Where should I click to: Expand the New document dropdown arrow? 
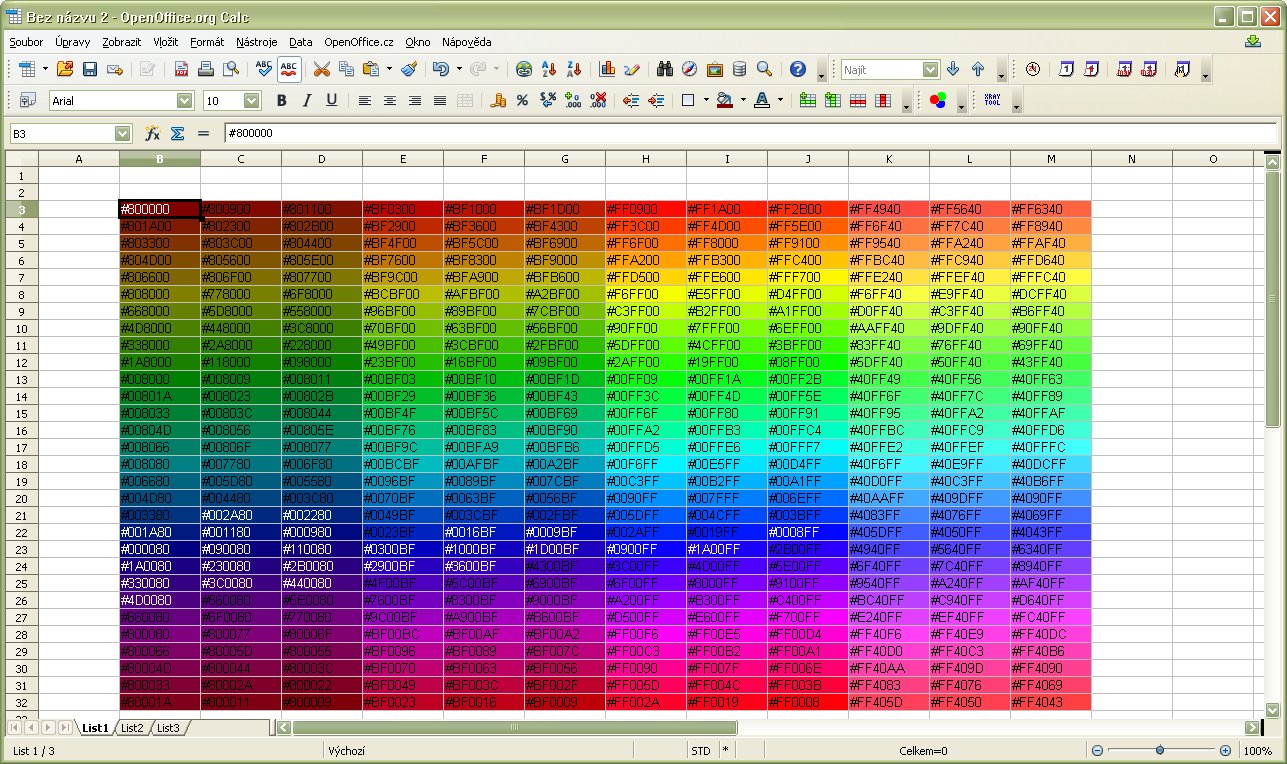point(45,69)
